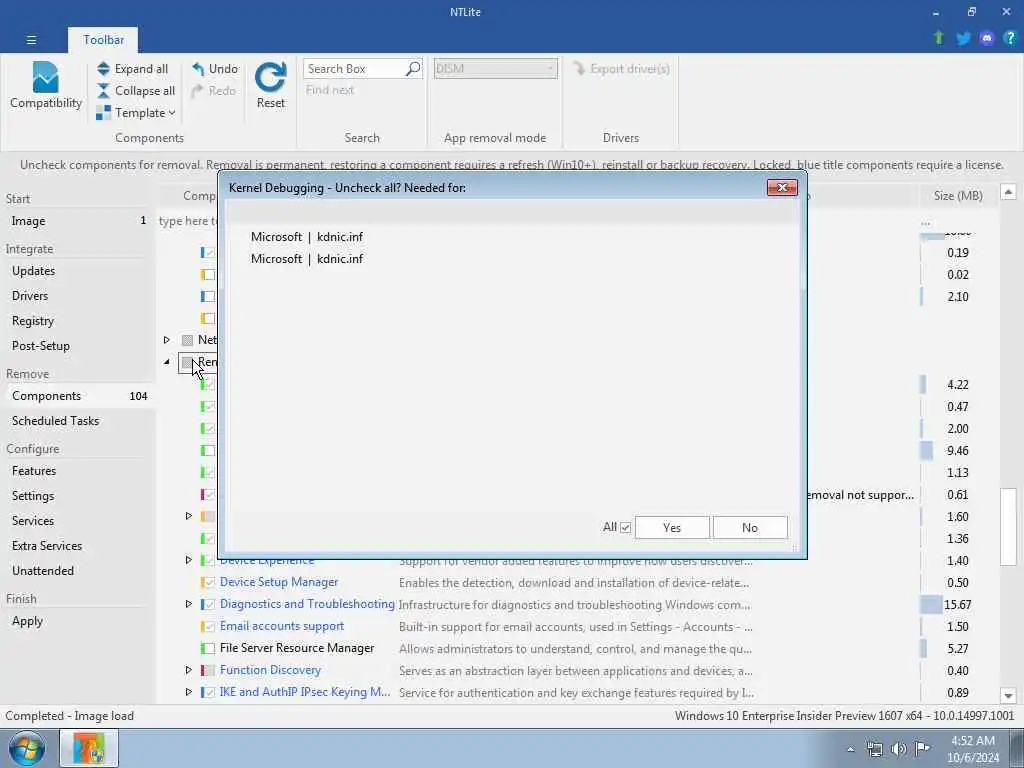Select the Toolbar tab

103,40
